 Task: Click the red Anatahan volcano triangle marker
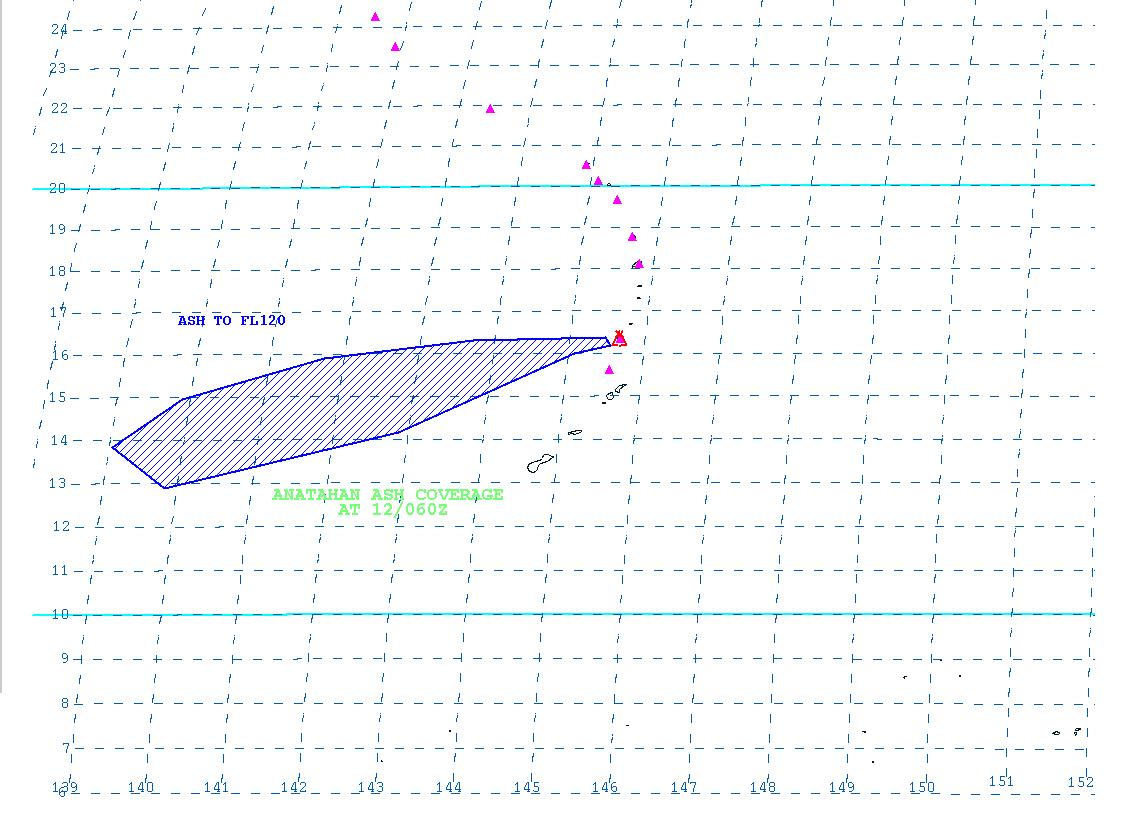tap(619, 339)
